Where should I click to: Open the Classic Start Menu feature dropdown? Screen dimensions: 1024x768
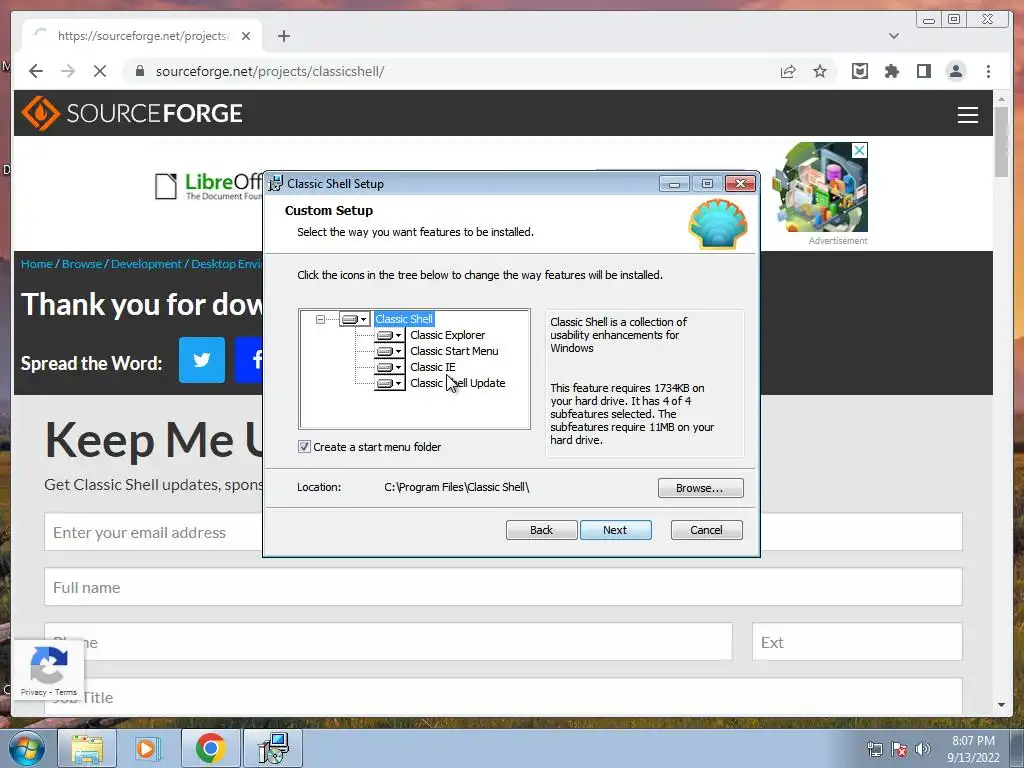pos(389,351)
